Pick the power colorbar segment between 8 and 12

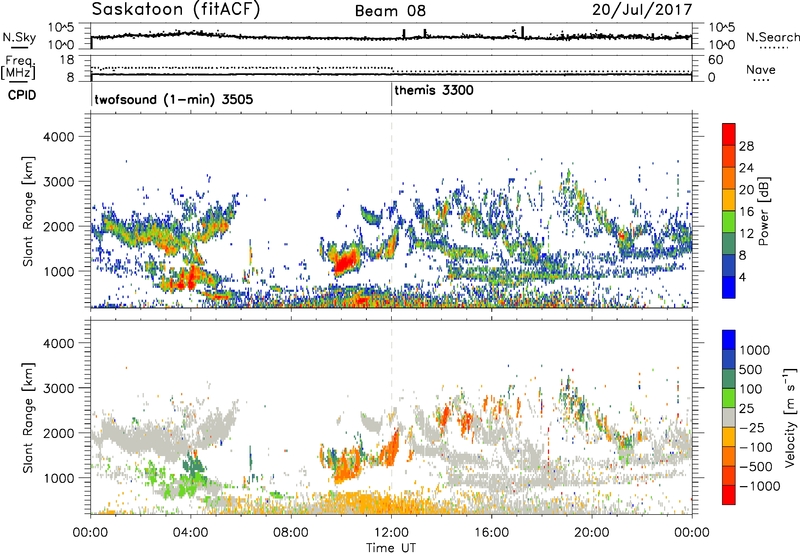tap(729, 243)
